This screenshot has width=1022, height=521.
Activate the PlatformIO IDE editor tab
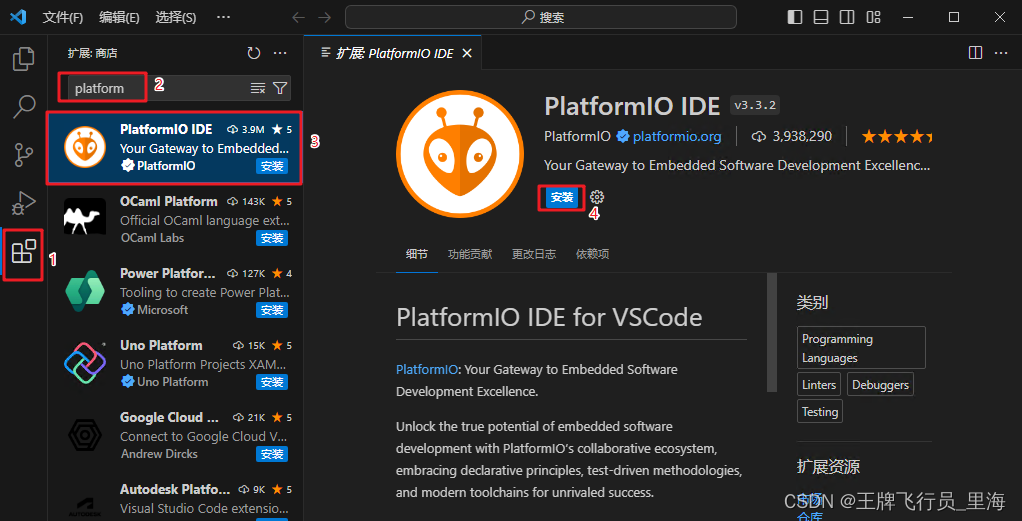pyautogui.click(x=394, y=53)
